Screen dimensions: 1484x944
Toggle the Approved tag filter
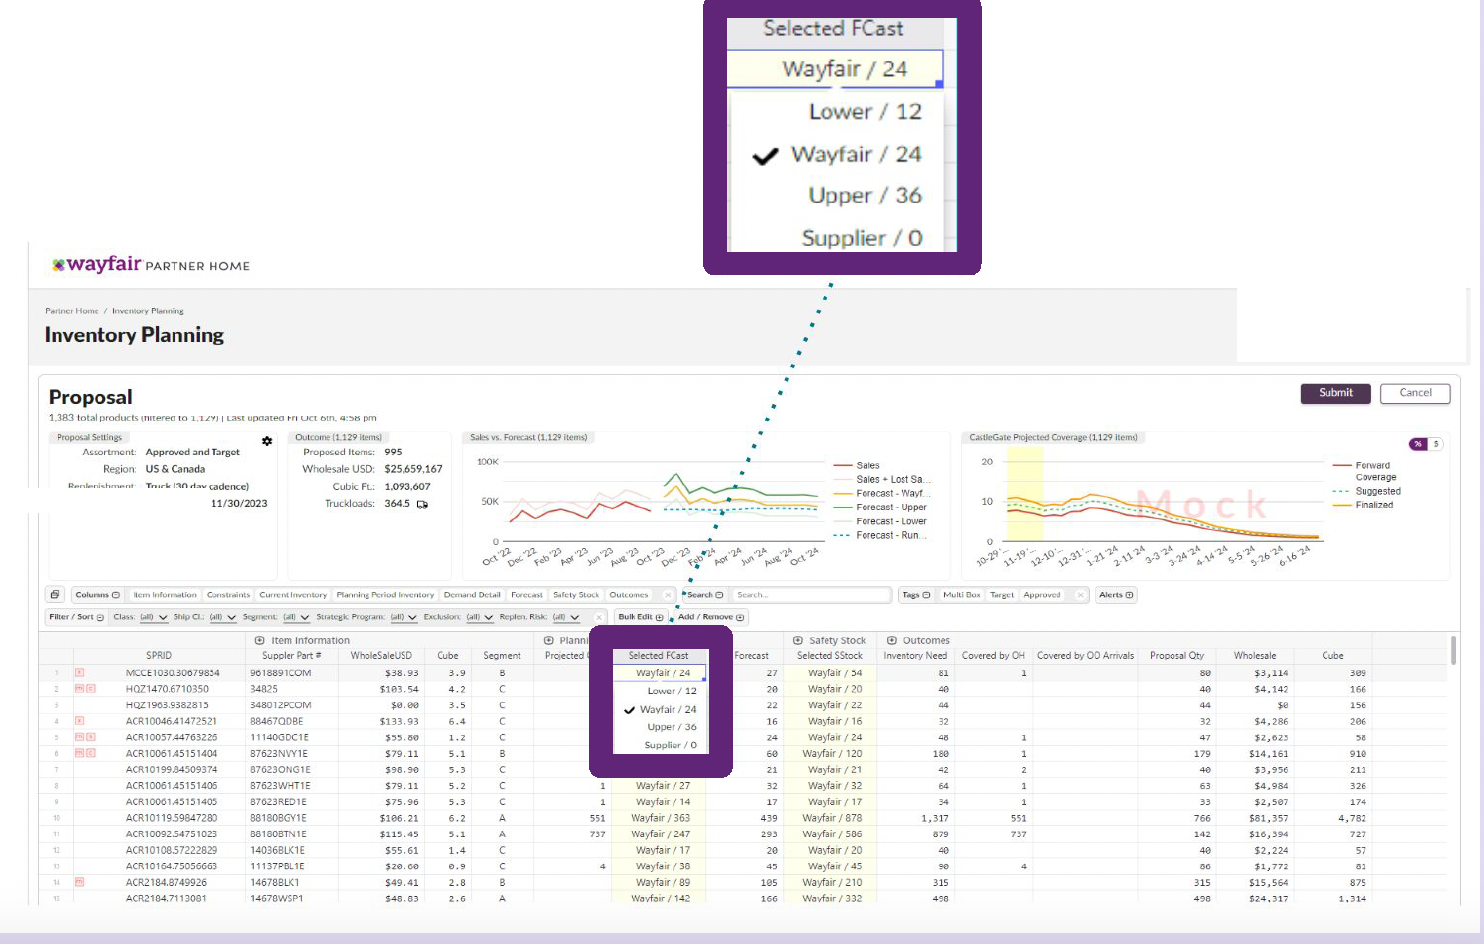pyautogui.click(x=1042, y=595)
